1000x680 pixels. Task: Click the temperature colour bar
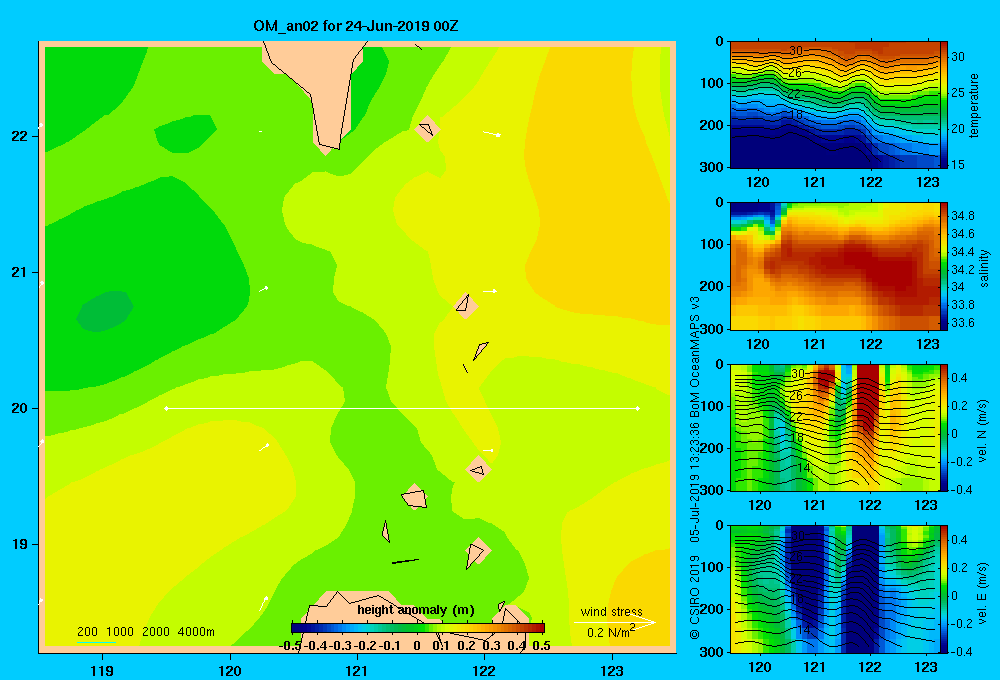click(944, 105)
